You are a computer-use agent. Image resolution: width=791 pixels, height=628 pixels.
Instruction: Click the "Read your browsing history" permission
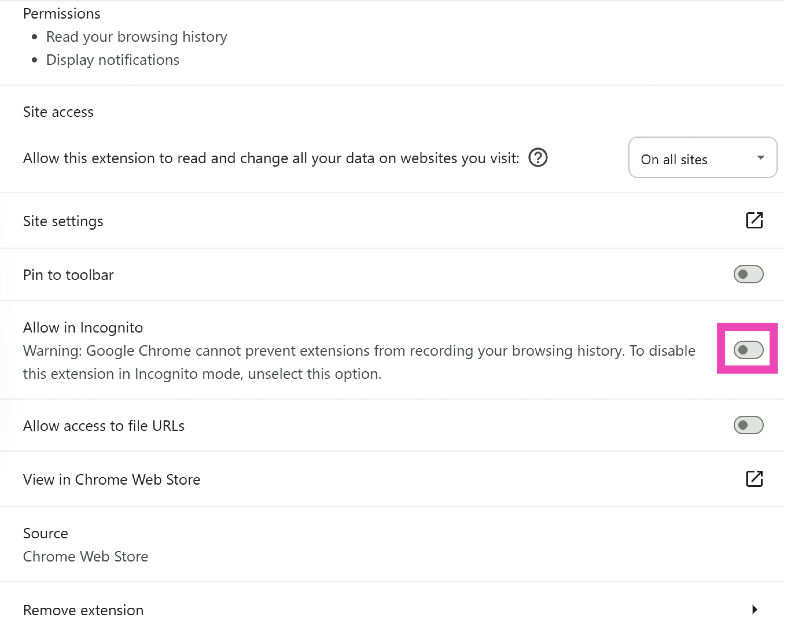[x=137, y=37]
